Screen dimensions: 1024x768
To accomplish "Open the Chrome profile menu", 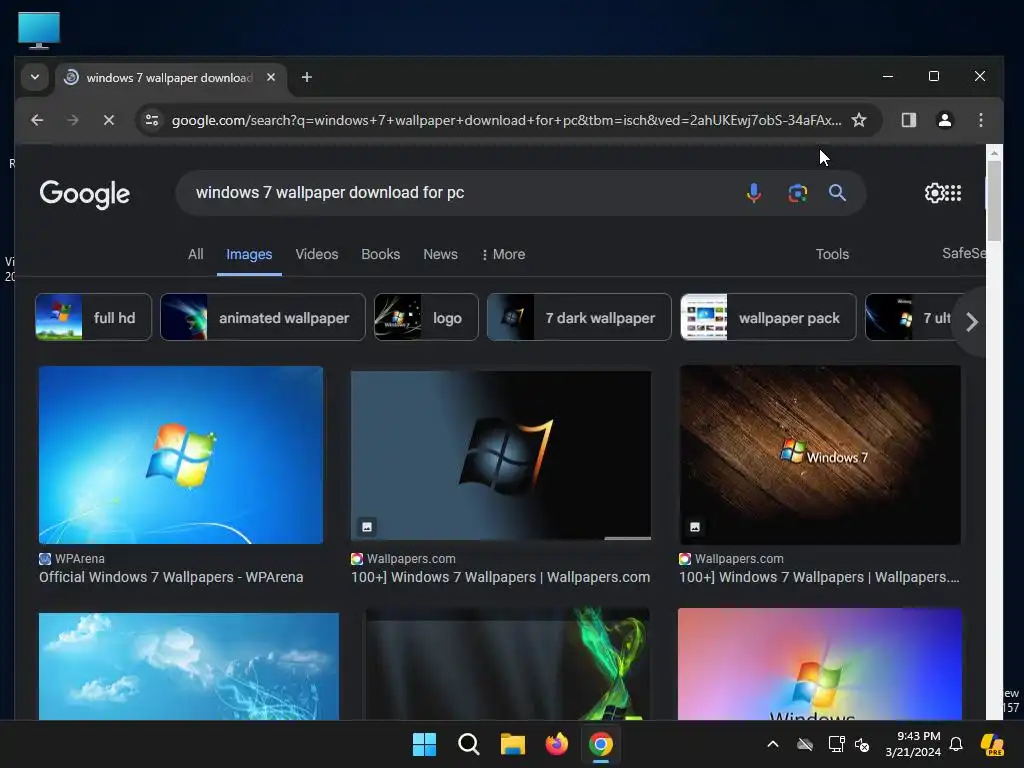I will 944,120.
